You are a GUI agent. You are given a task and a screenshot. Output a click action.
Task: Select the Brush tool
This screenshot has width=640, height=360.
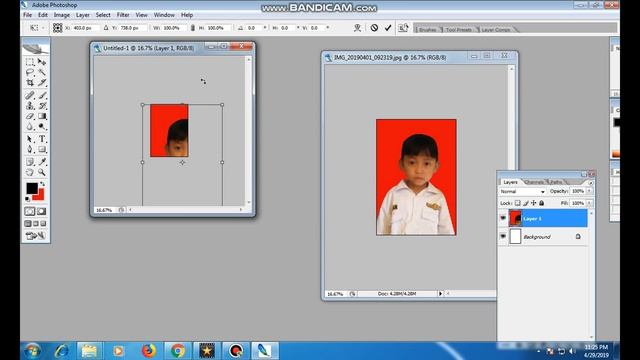click(42, 96)
